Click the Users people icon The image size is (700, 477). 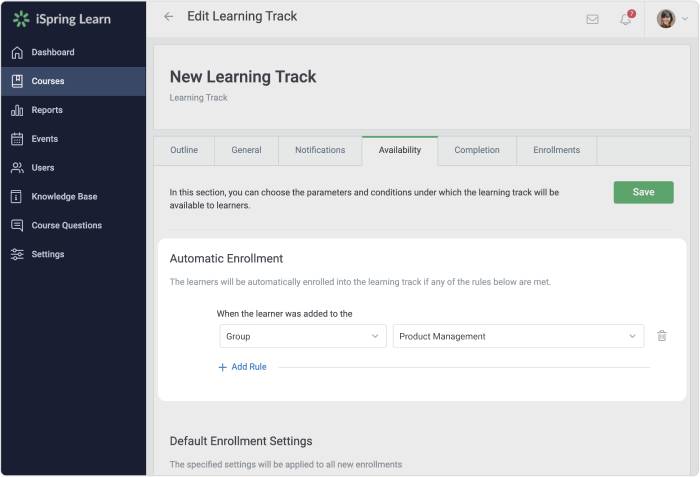pos(17,167)
